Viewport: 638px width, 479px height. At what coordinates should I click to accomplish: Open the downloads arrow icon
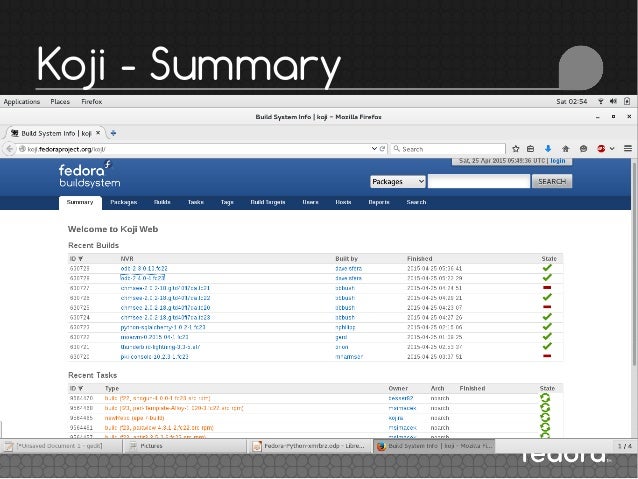[548, 149]
